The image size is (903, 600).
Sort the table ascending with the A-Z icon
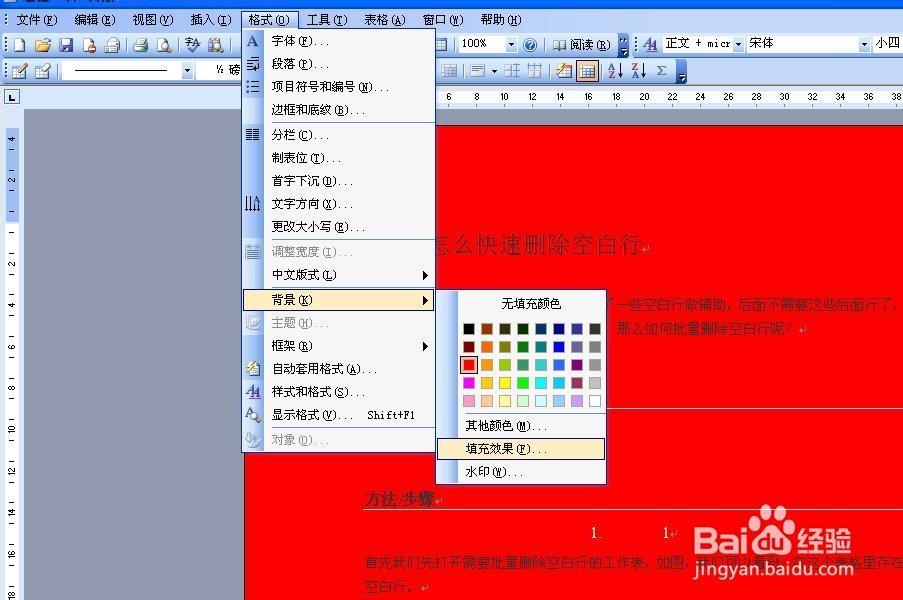coord(615,70)
